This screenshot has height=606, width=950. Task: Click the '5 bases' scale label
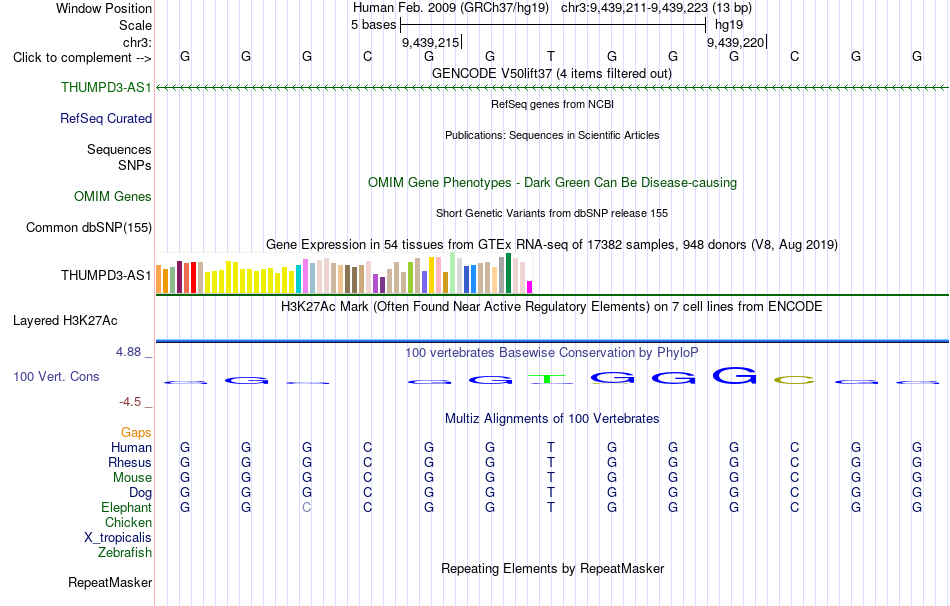tap(373, 25)
